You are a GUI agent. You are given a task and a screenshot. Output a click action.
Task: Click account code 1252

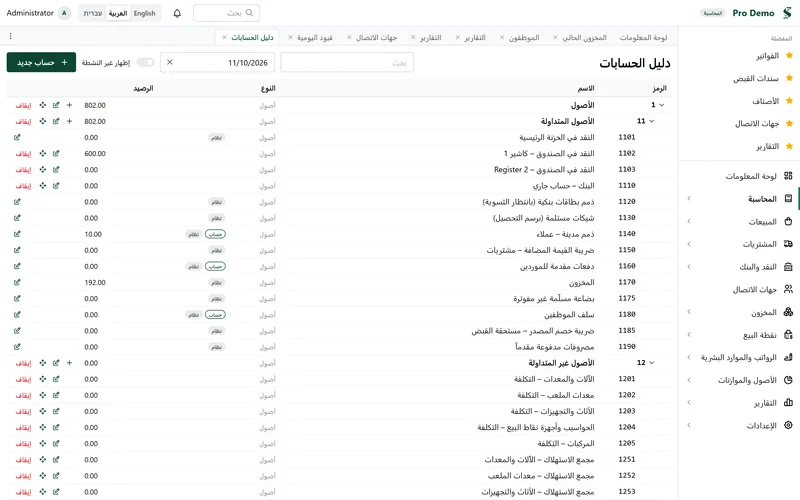click(x=627, y=476)
